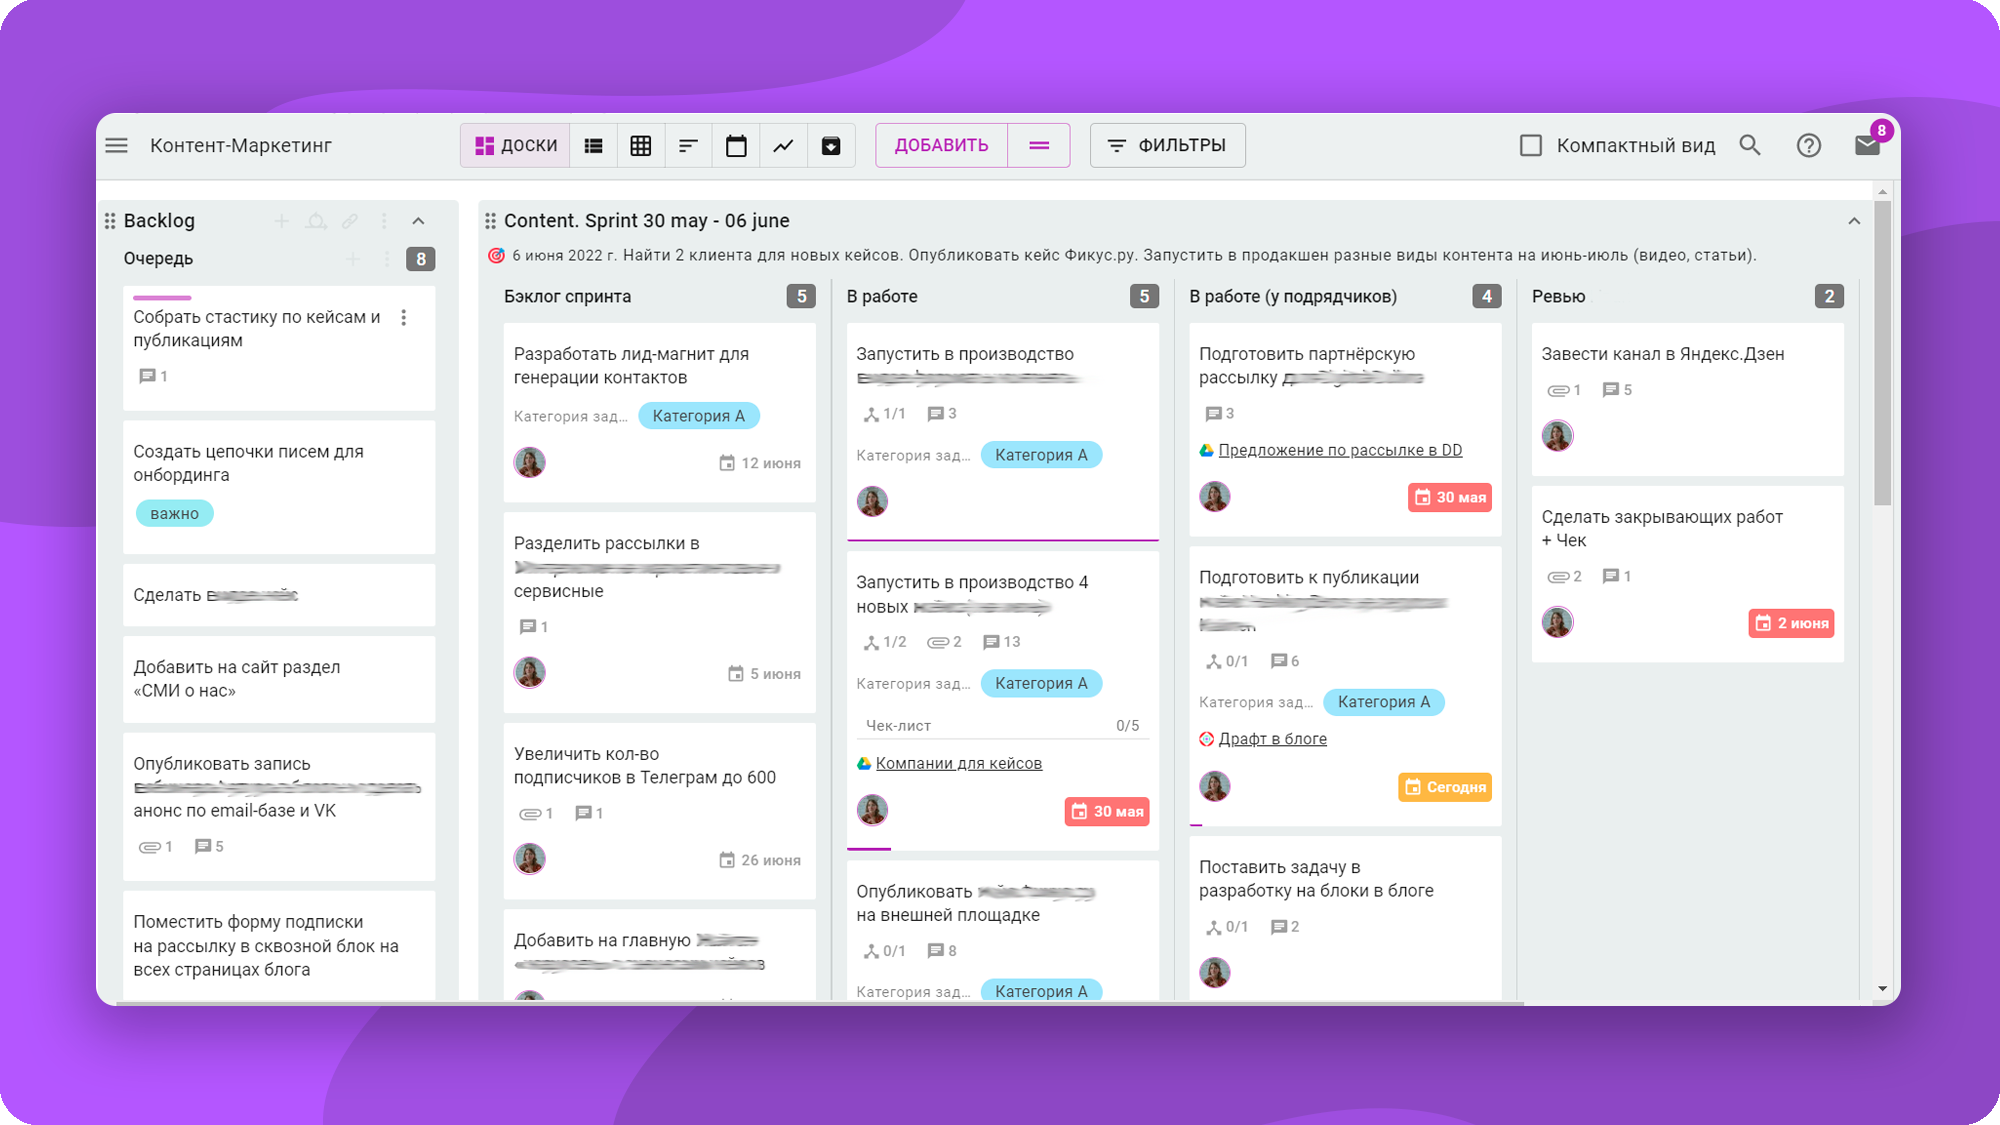Open the ФИЛЬТРЫ panel
The height and width of the screenshot is (1125, 2000).
1167,146
